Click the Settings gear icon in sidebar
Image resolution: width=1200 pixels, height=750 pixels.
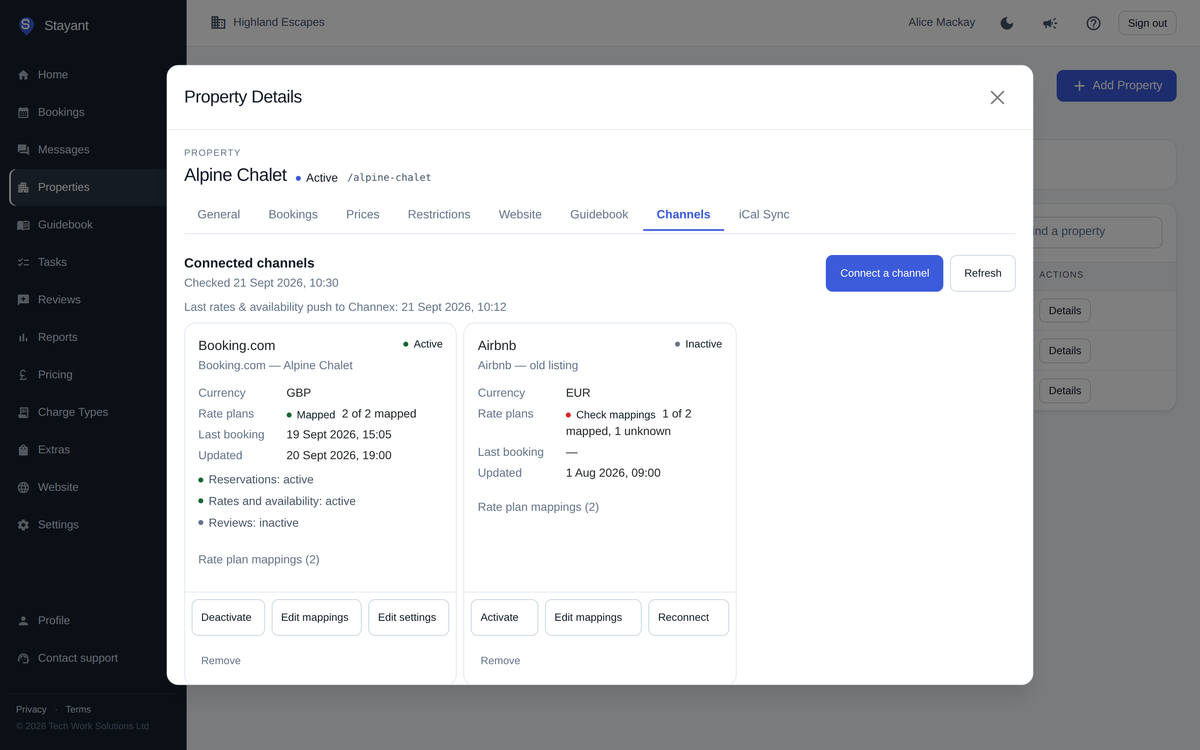[23, 525]
